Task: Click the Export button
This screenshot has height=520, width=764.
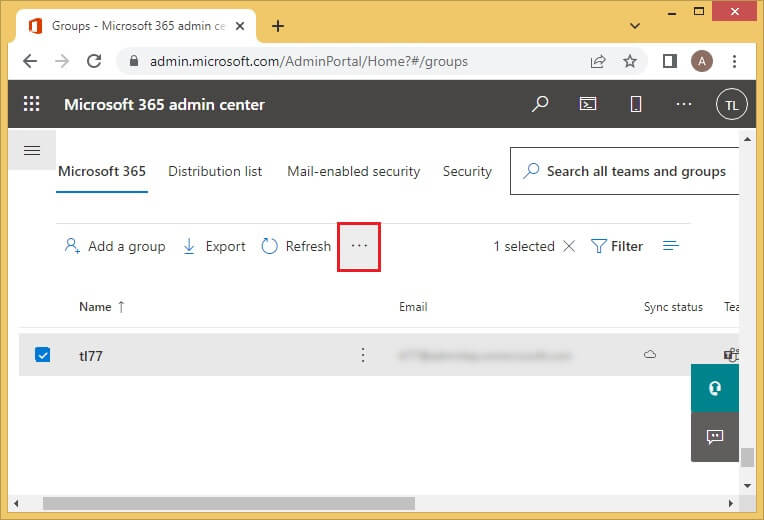Action: click(214, 246)
